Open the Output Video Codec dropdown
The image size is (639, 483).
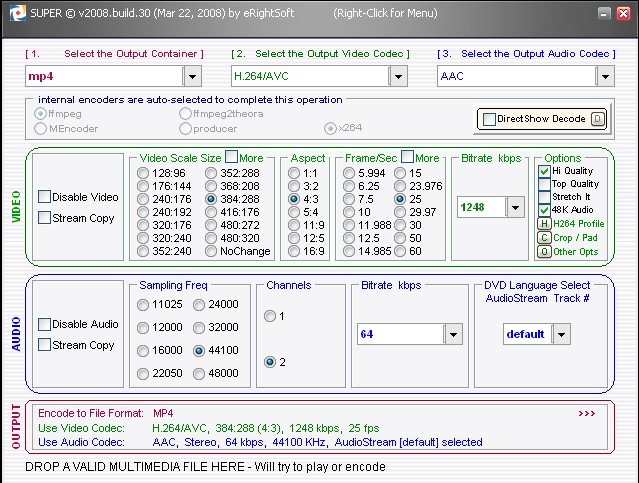coord(398,77)
